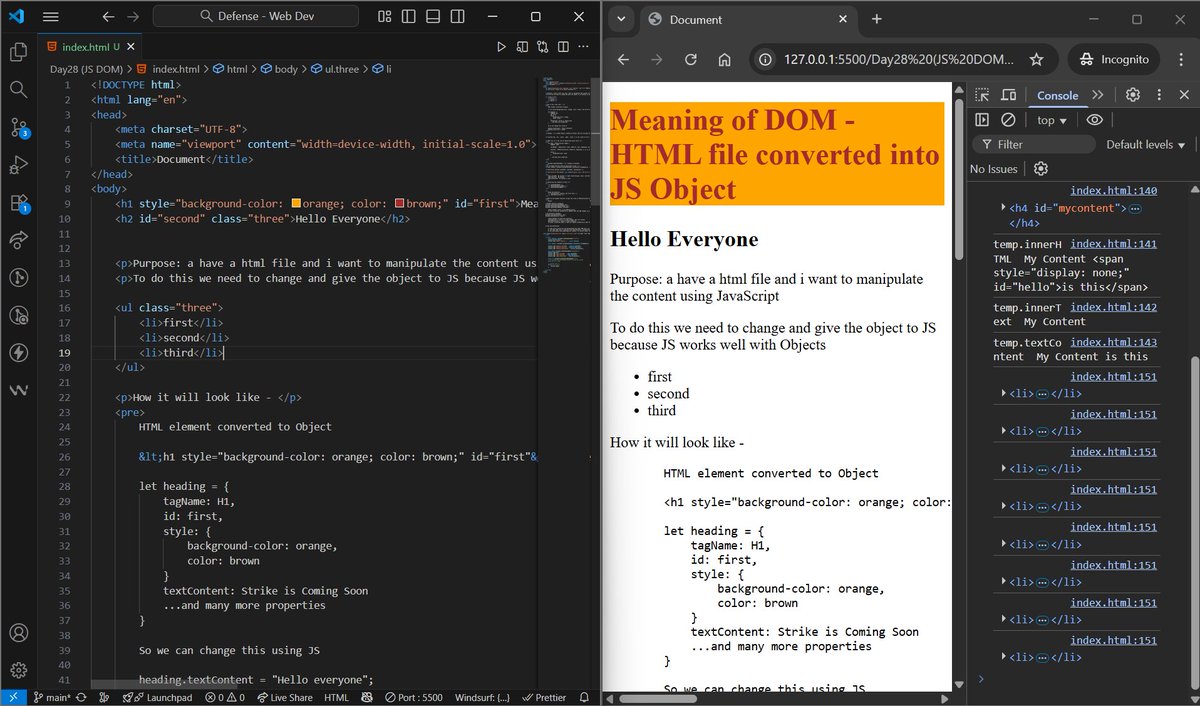Click the DevTools console Filter field
The image size is (1200, 706).
(1035, 145)
